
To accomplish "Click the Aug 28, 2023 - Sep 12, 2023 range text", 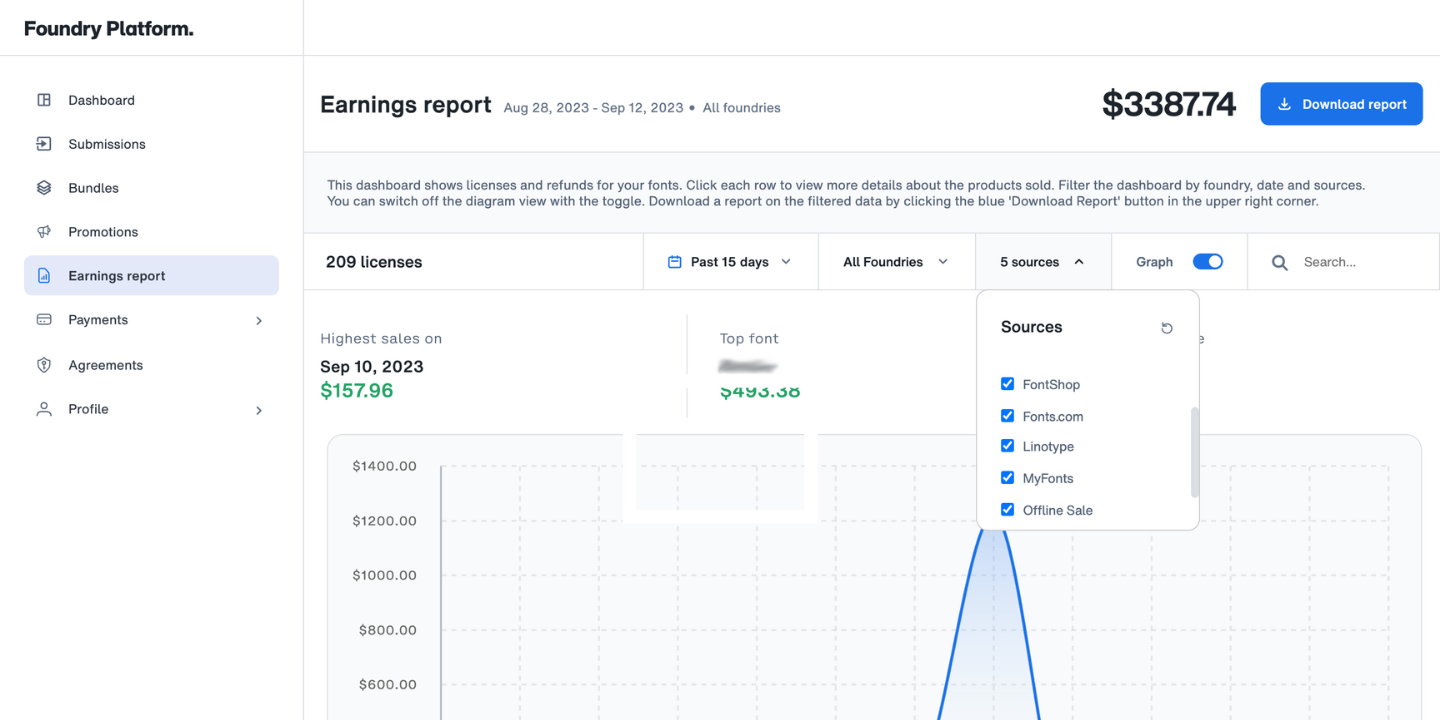I will click(x=593, y=108).
